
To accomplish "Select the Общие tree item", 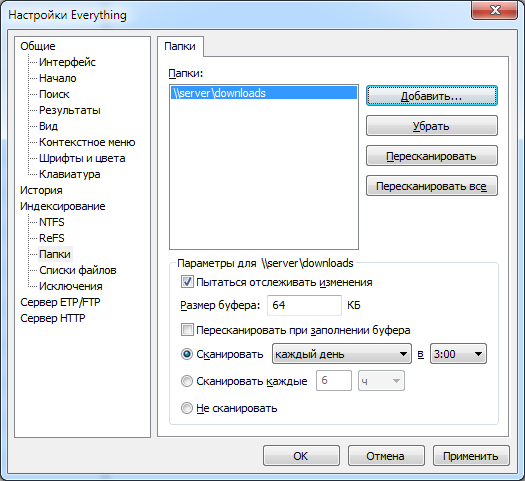I will [x=38, y=46].
